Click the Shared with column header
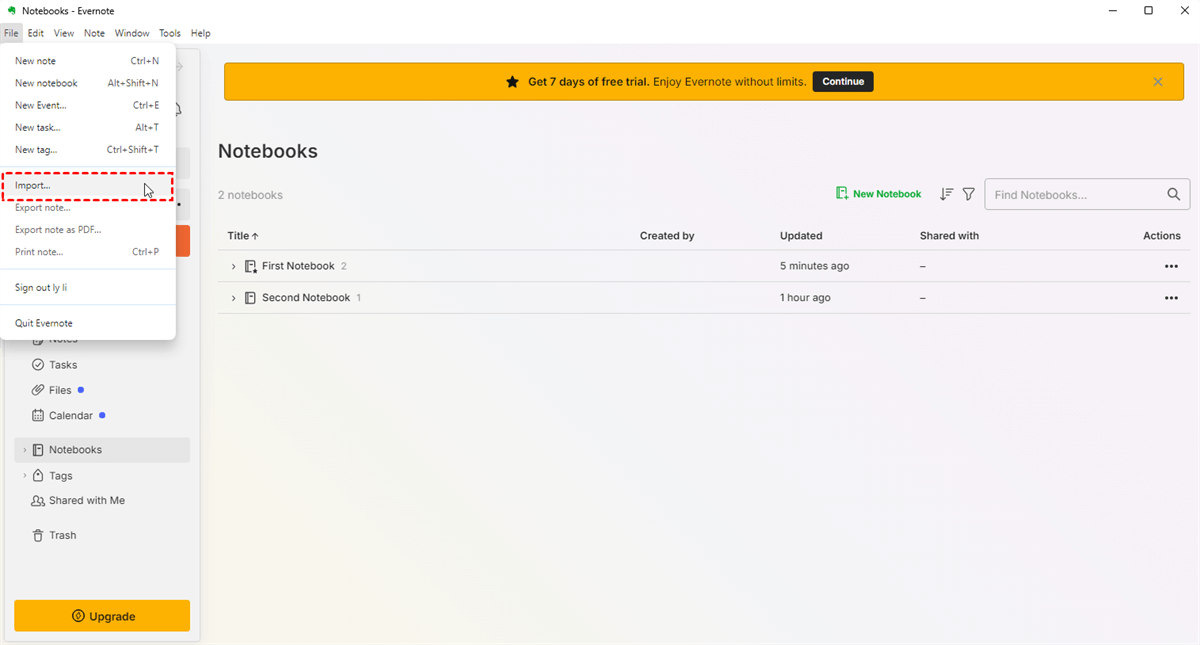Screen dimensions: 1200x645 949,236
